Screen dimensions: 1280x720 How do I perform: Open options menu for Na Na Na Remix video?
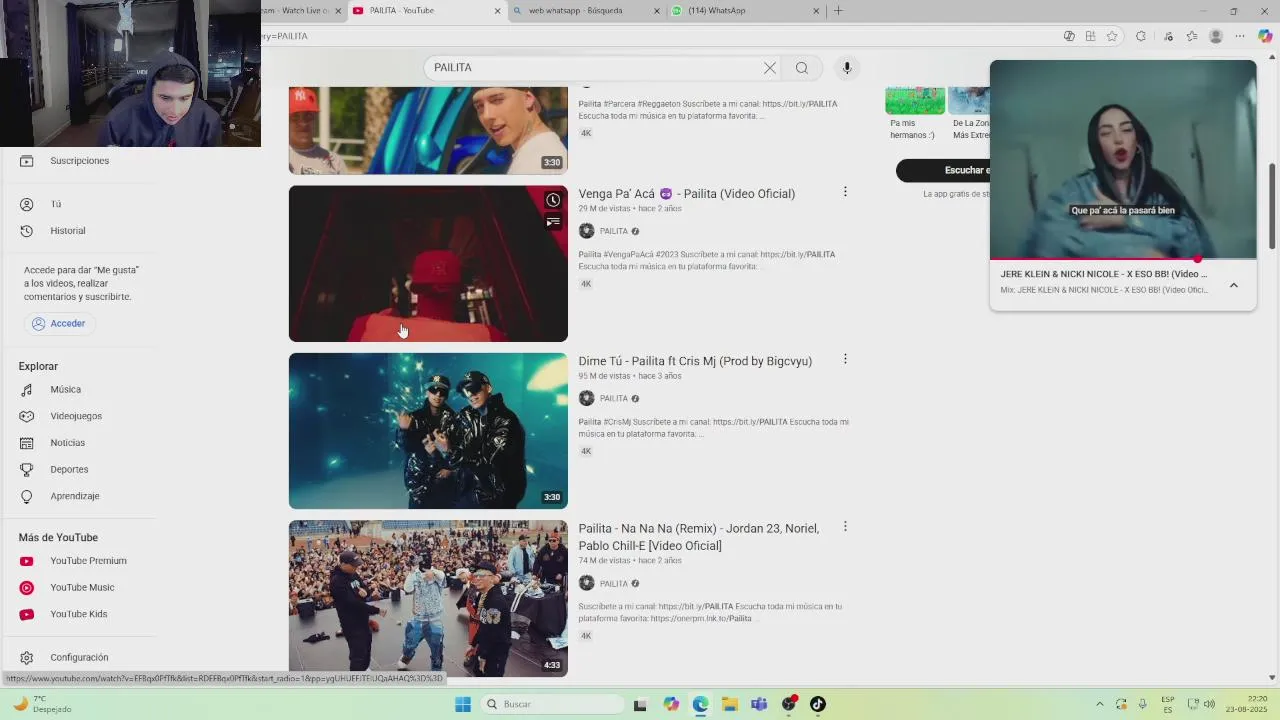tap(845, 526)
